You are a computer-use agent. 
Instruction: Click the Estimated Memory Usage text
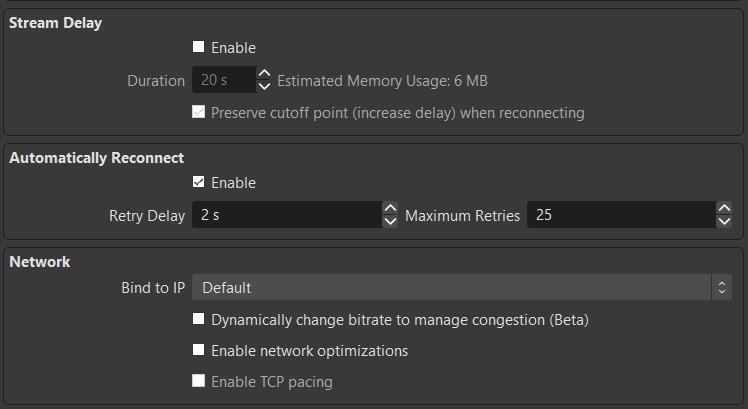tap(382, 80)
